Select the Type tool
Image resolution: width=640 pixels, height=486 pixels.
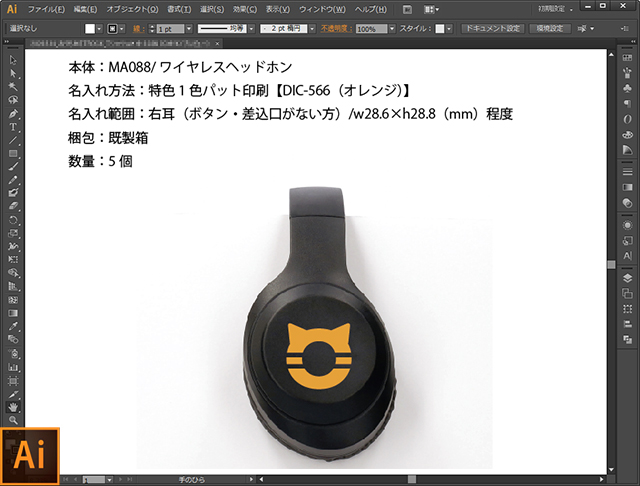pyautogui.click(x=13, y=127)
